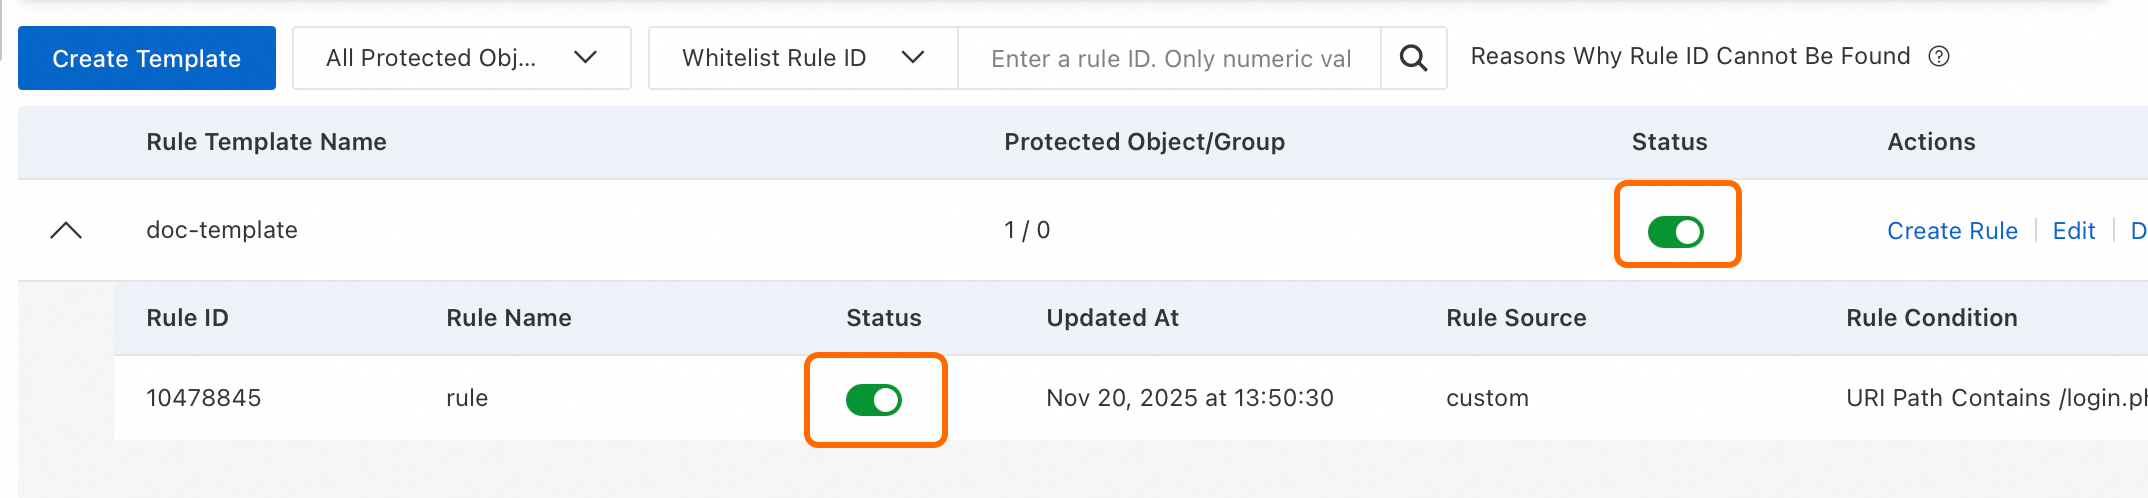
Task: Click the Create Template button
Action: 147,58
